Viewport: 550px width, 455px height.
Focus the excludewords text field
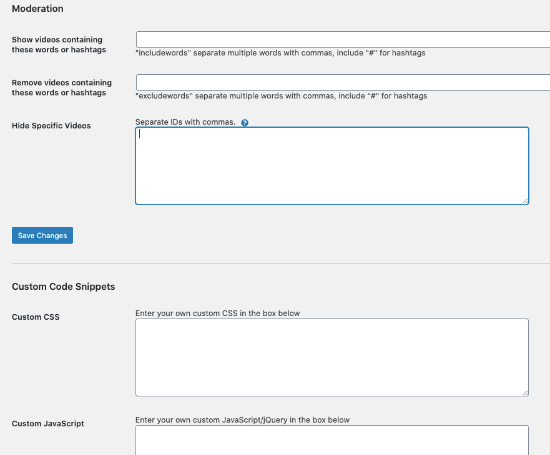pos(343,82)
